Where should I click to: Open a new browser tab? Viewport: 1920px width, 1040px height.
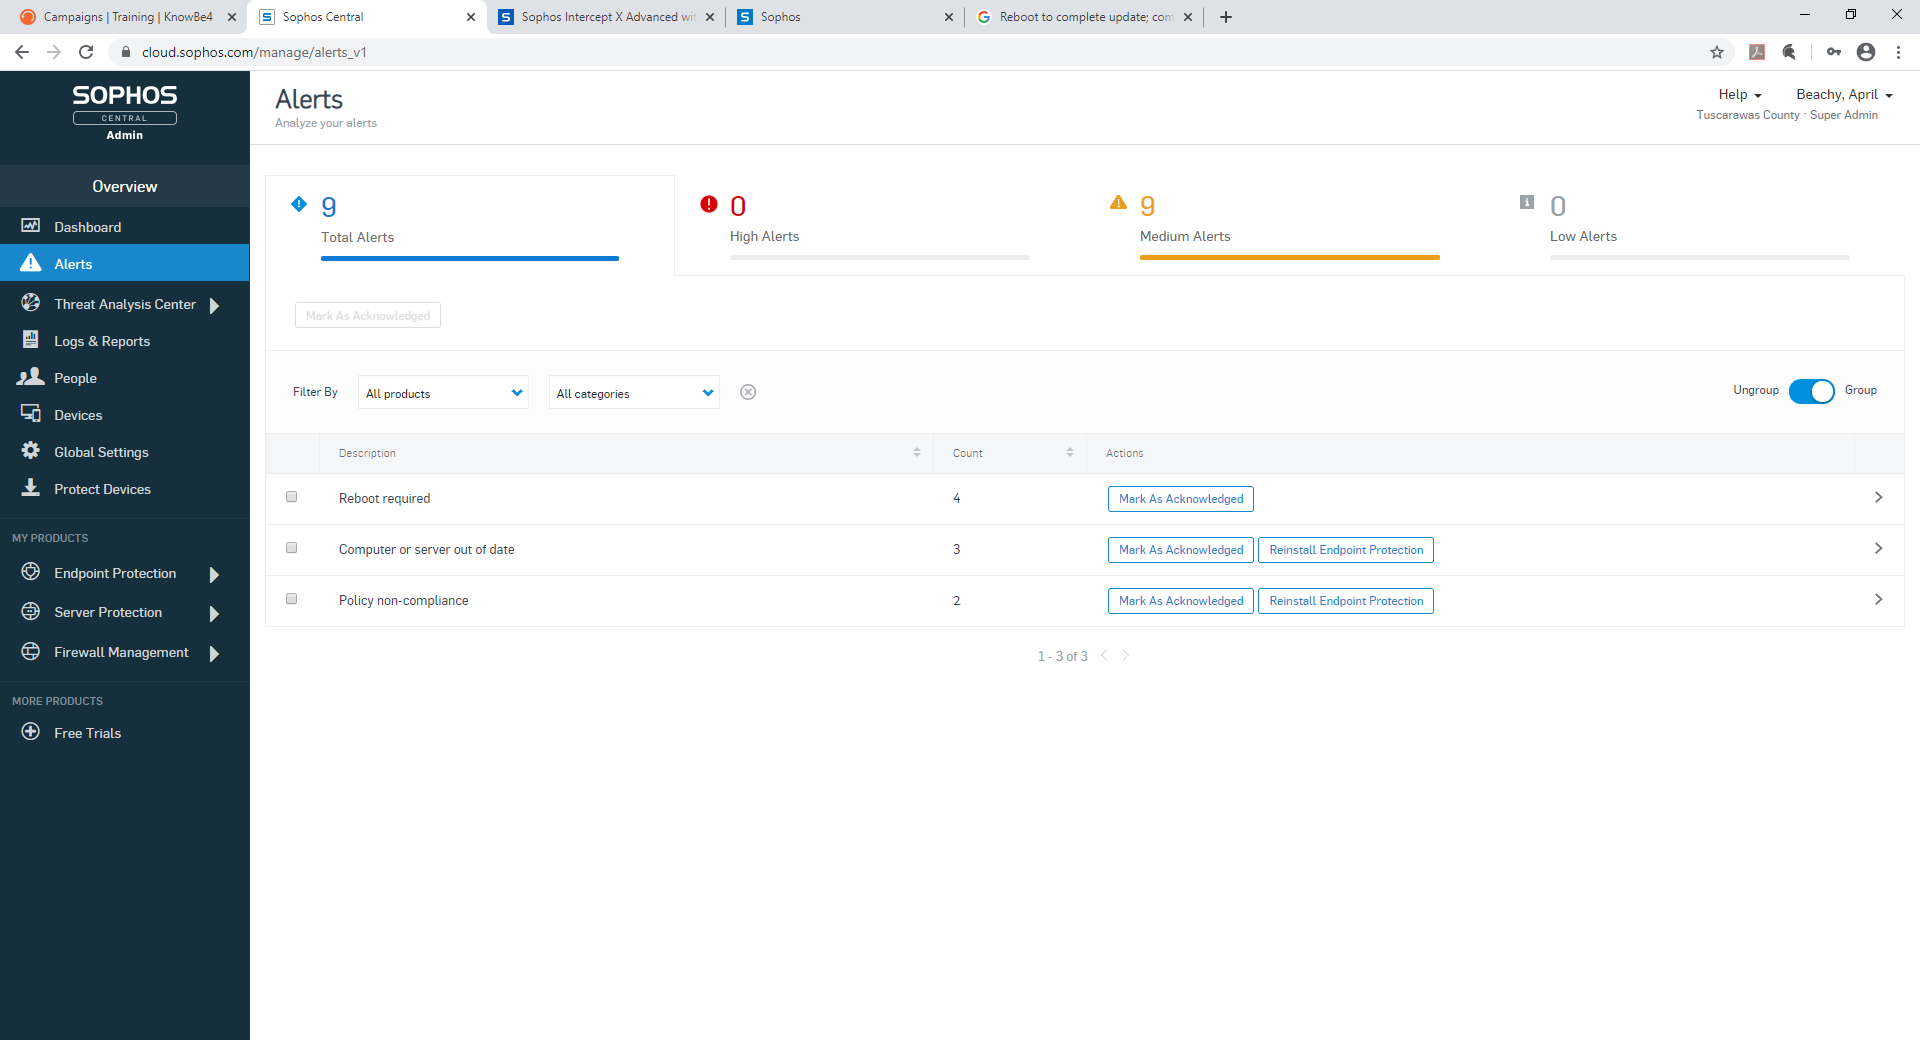pyautogui.click(x=1226, y=17)
